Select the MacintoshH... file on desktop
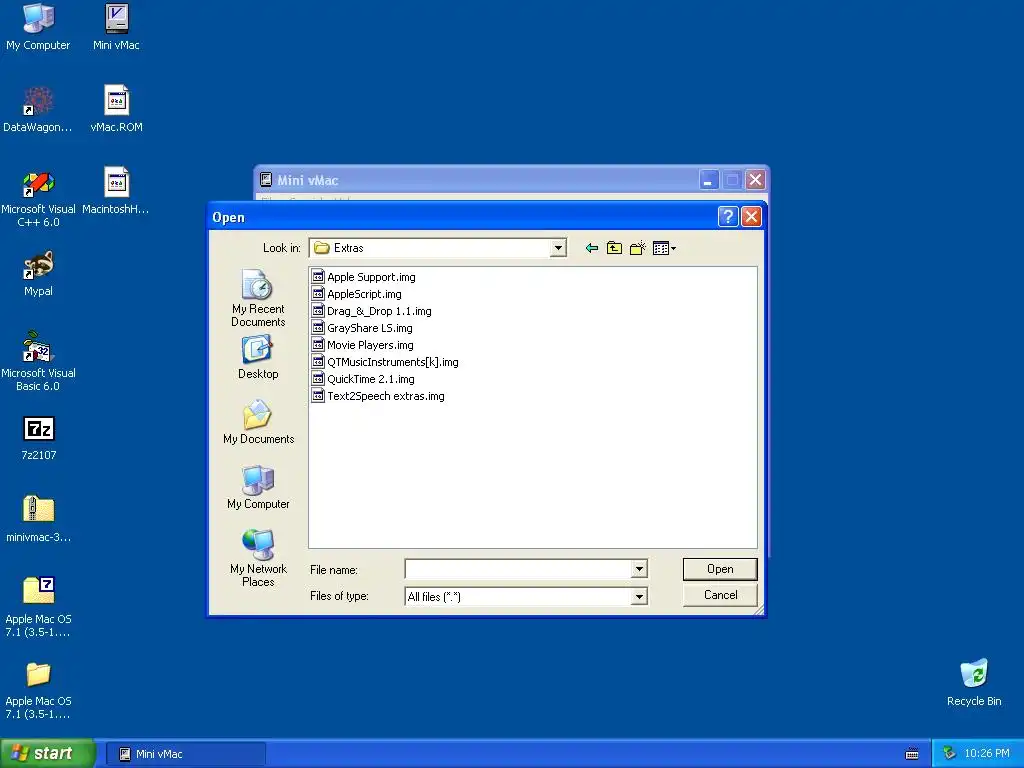The height and width of the screenshot is (768, 1024). [116, 191]
